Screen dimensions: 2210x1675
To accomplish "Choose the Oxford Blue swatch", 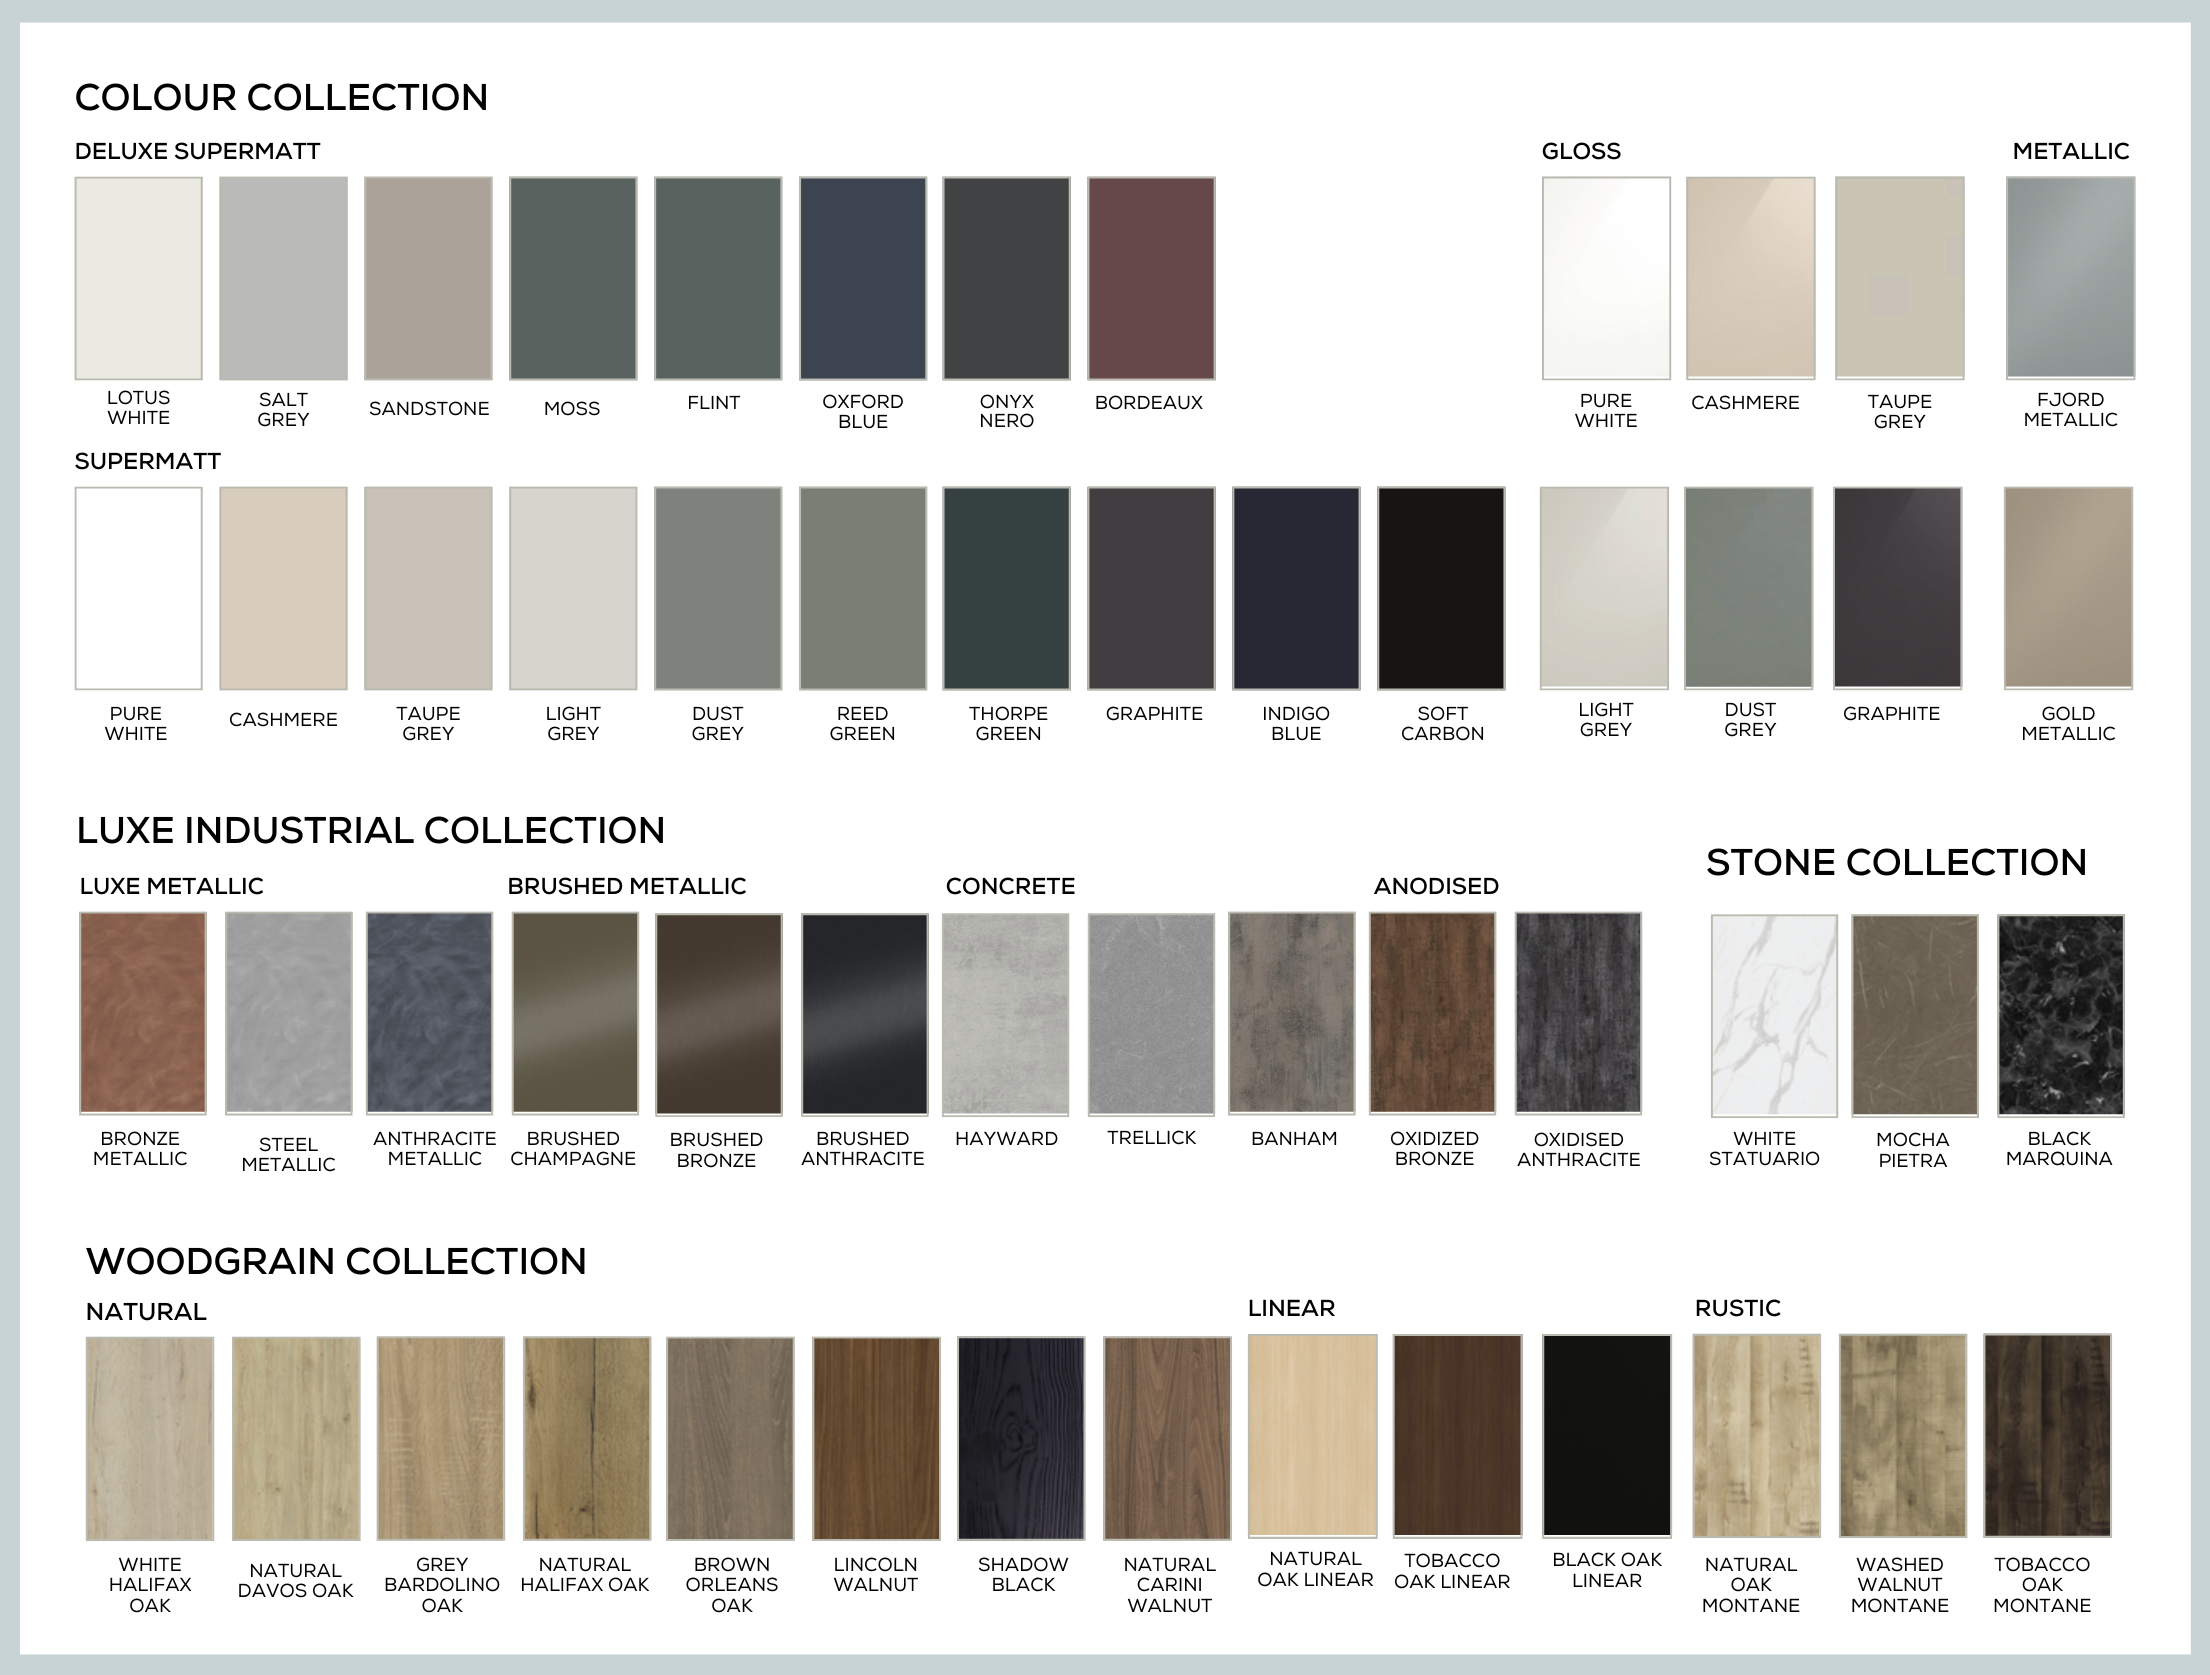I will (x=862, y=278).
